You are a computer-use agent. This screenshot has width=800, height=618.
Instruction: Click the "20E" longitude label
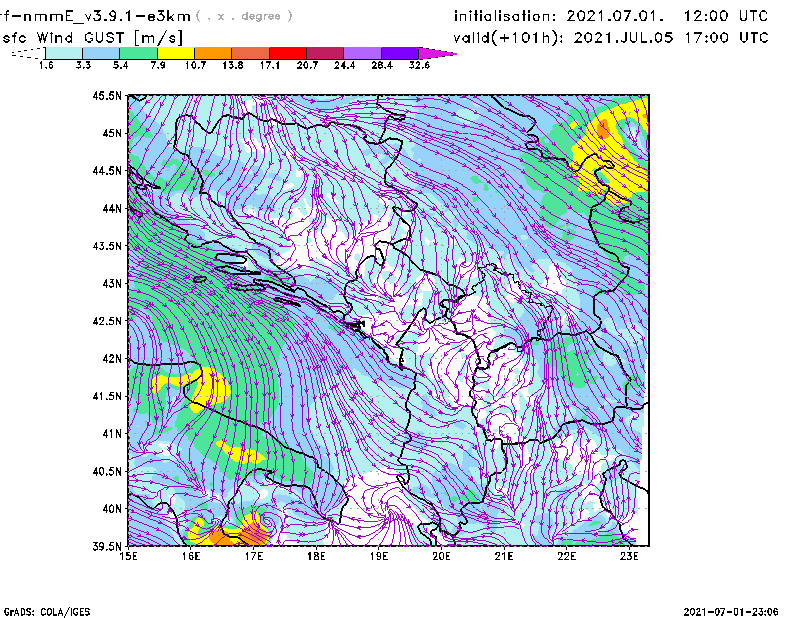[x=441, y=556]
